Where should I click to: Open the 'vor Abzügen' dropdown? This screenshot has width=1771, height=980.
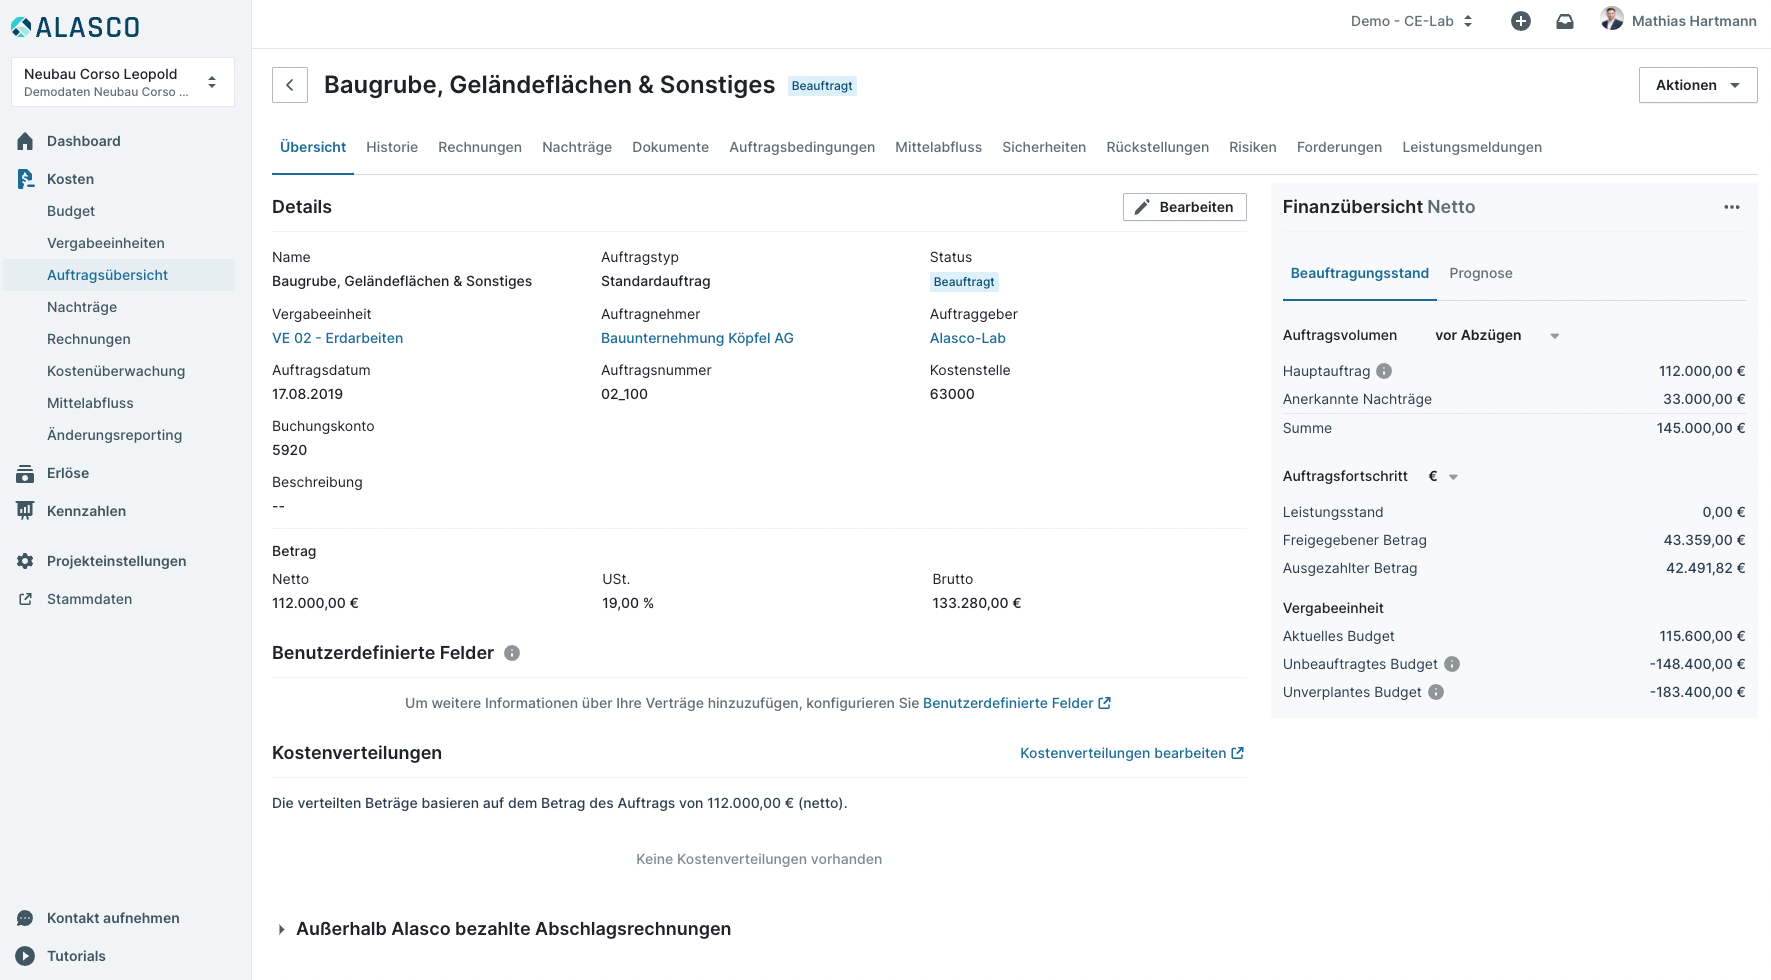pos(1496,336)
